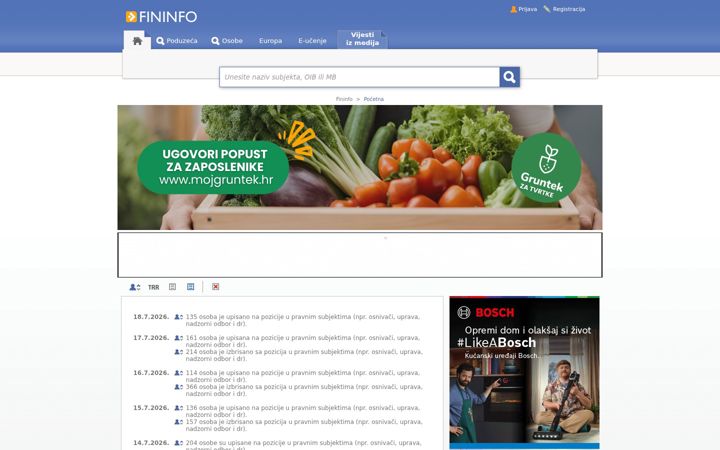Open '135 osoba je upisano' entry

click(x=303, y=320)
